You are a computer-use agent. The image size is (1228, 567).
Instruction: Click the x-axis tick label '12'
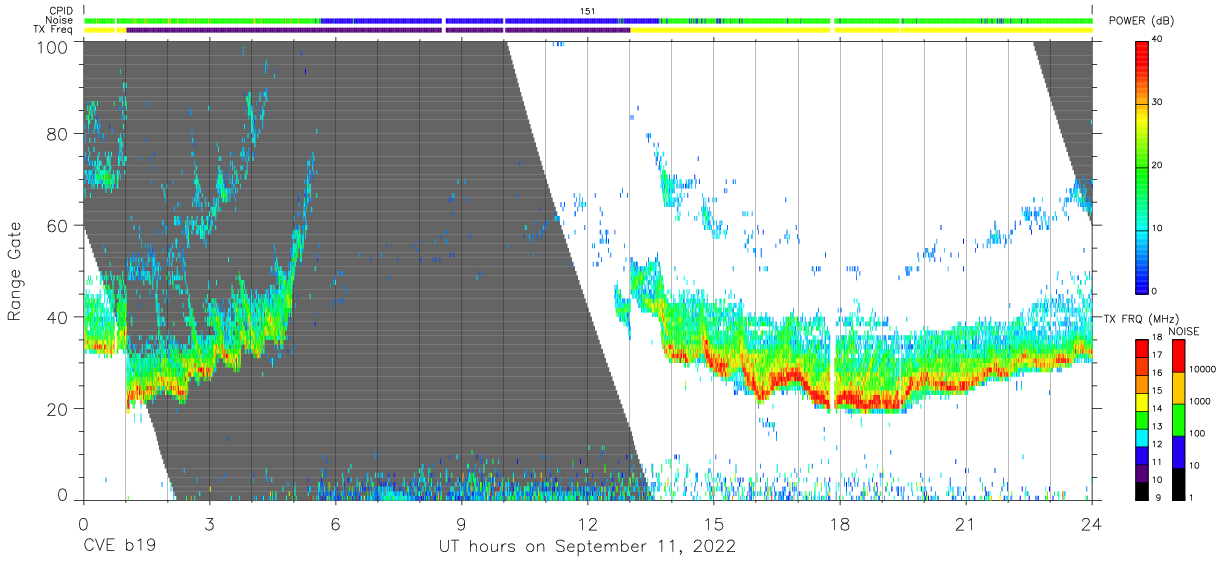[587, 524]
